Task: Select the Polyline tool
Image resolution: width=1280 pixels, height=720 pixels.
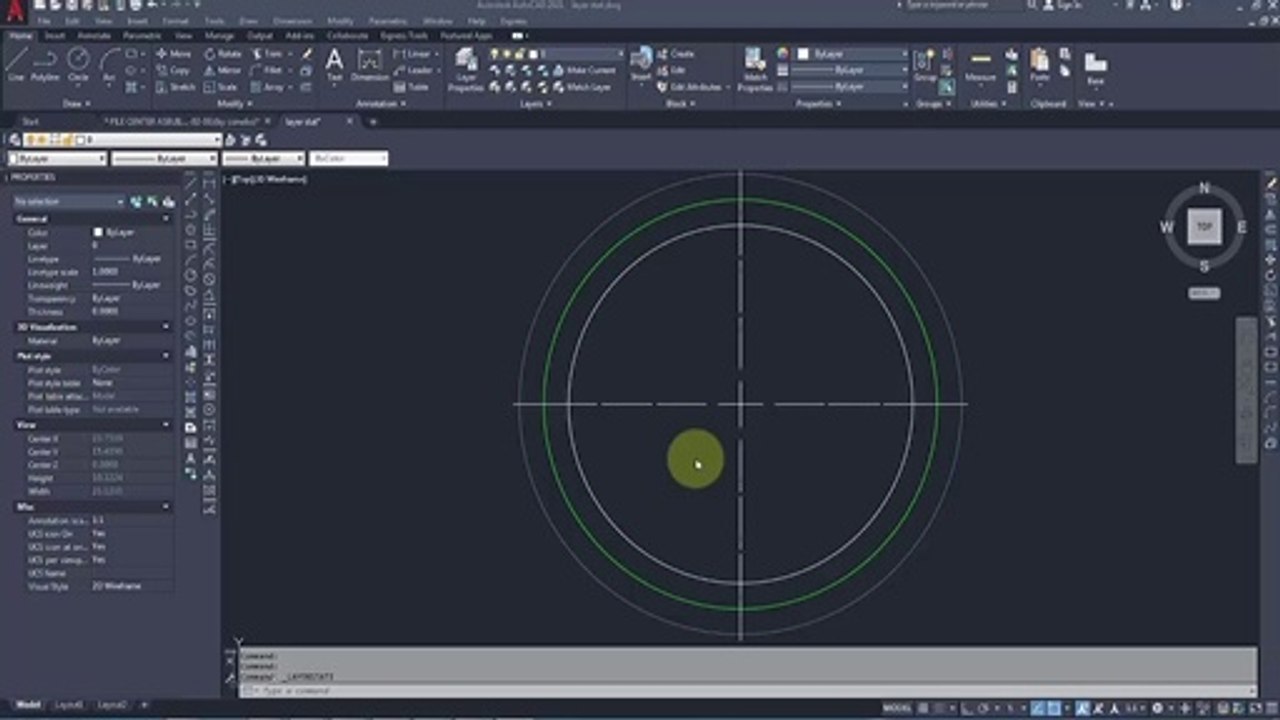Action: pos(45,64)
